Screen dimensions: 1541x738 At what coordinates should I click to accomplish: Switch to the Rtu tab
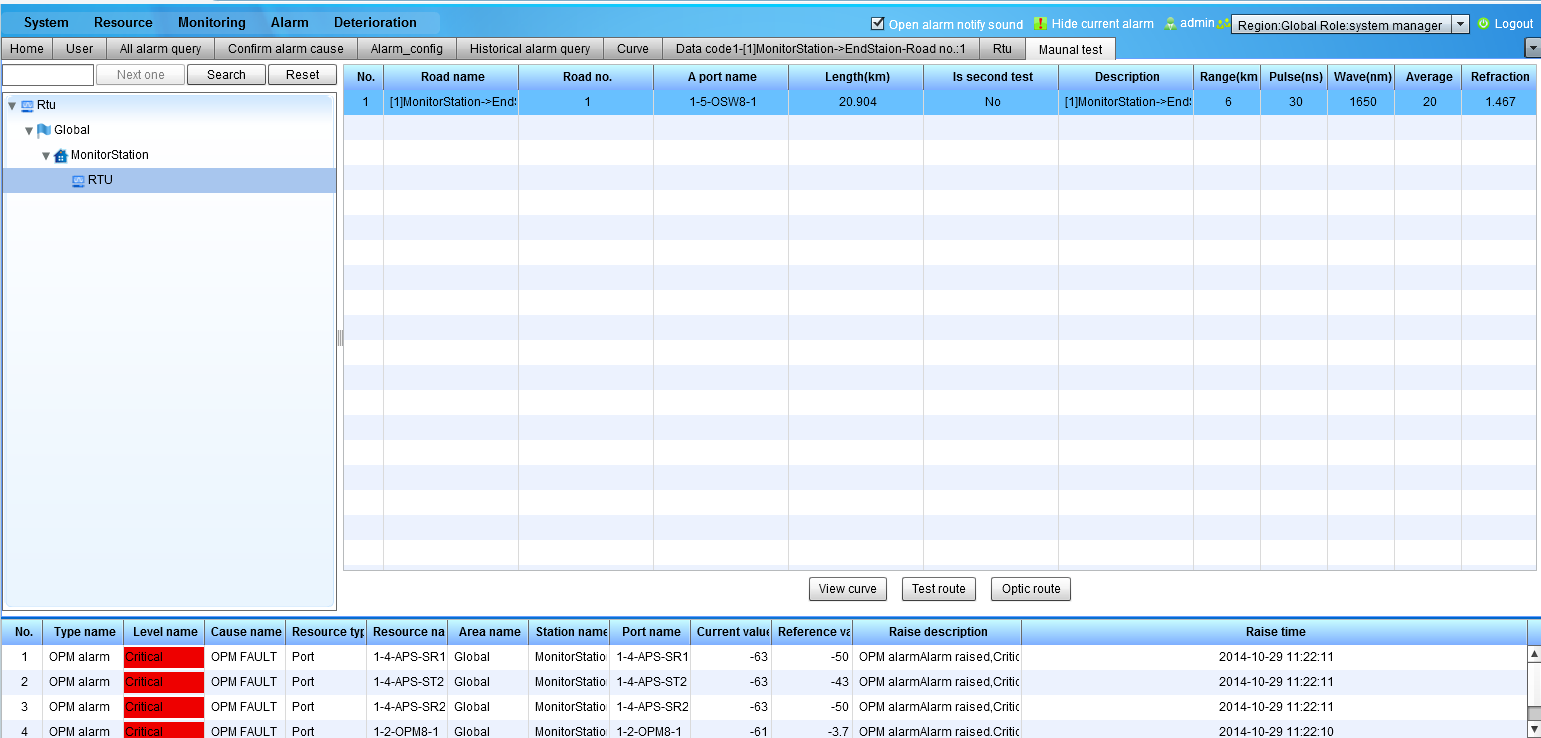click(1002, 48)
